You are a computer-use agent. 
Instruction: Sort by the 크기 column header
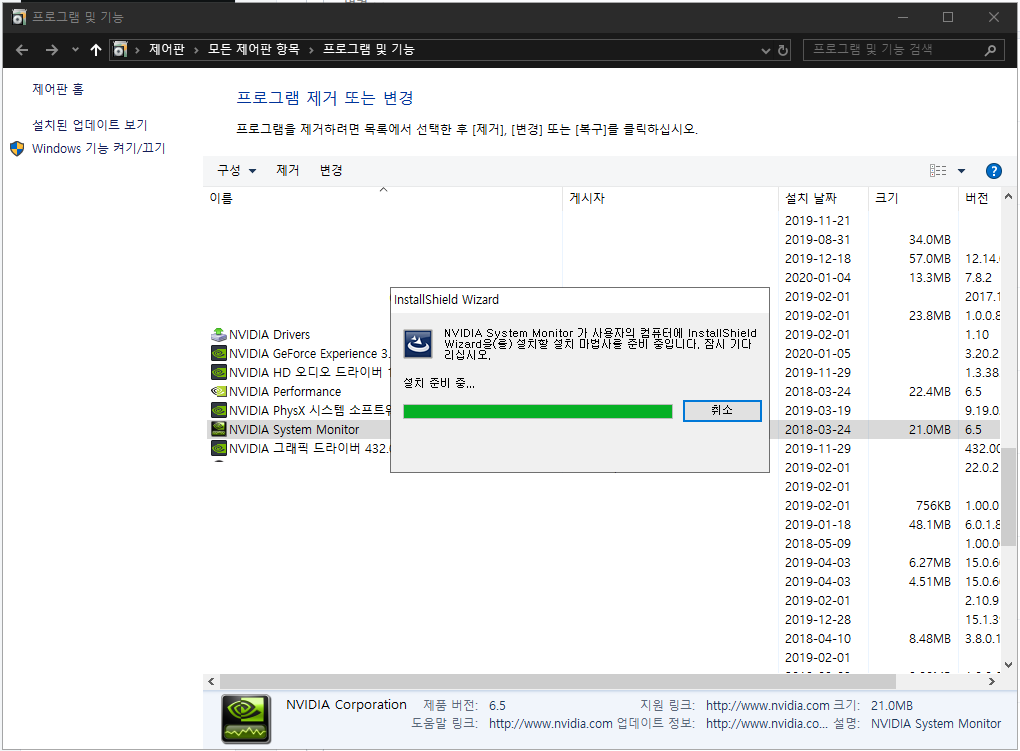coord(913,198)
